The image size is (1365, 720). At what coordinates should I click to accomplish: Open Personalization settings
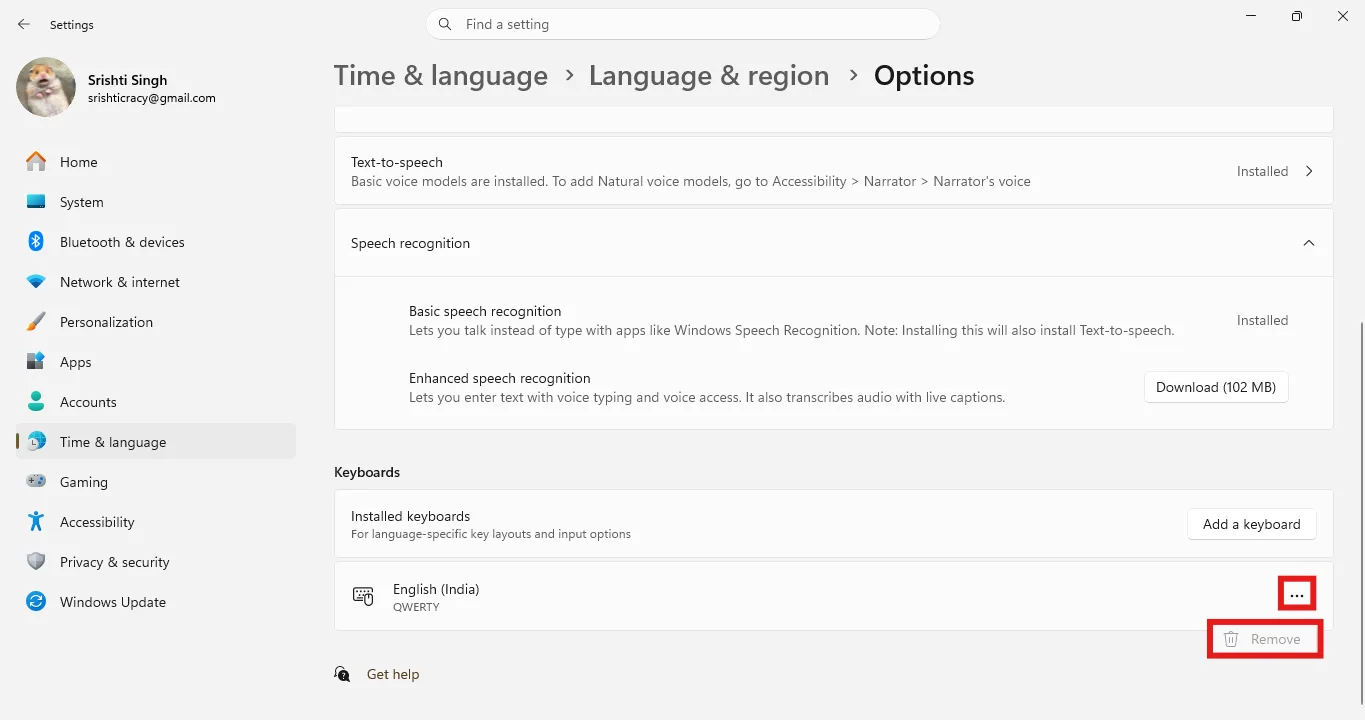tap(156, 322)
